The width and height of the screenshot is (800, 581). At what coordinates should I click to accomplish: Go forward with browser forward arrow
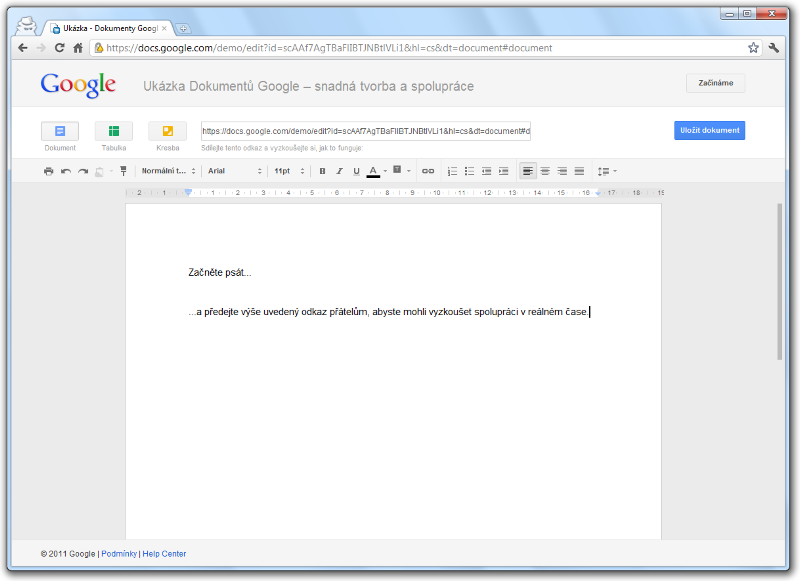[x=41, y=48]
